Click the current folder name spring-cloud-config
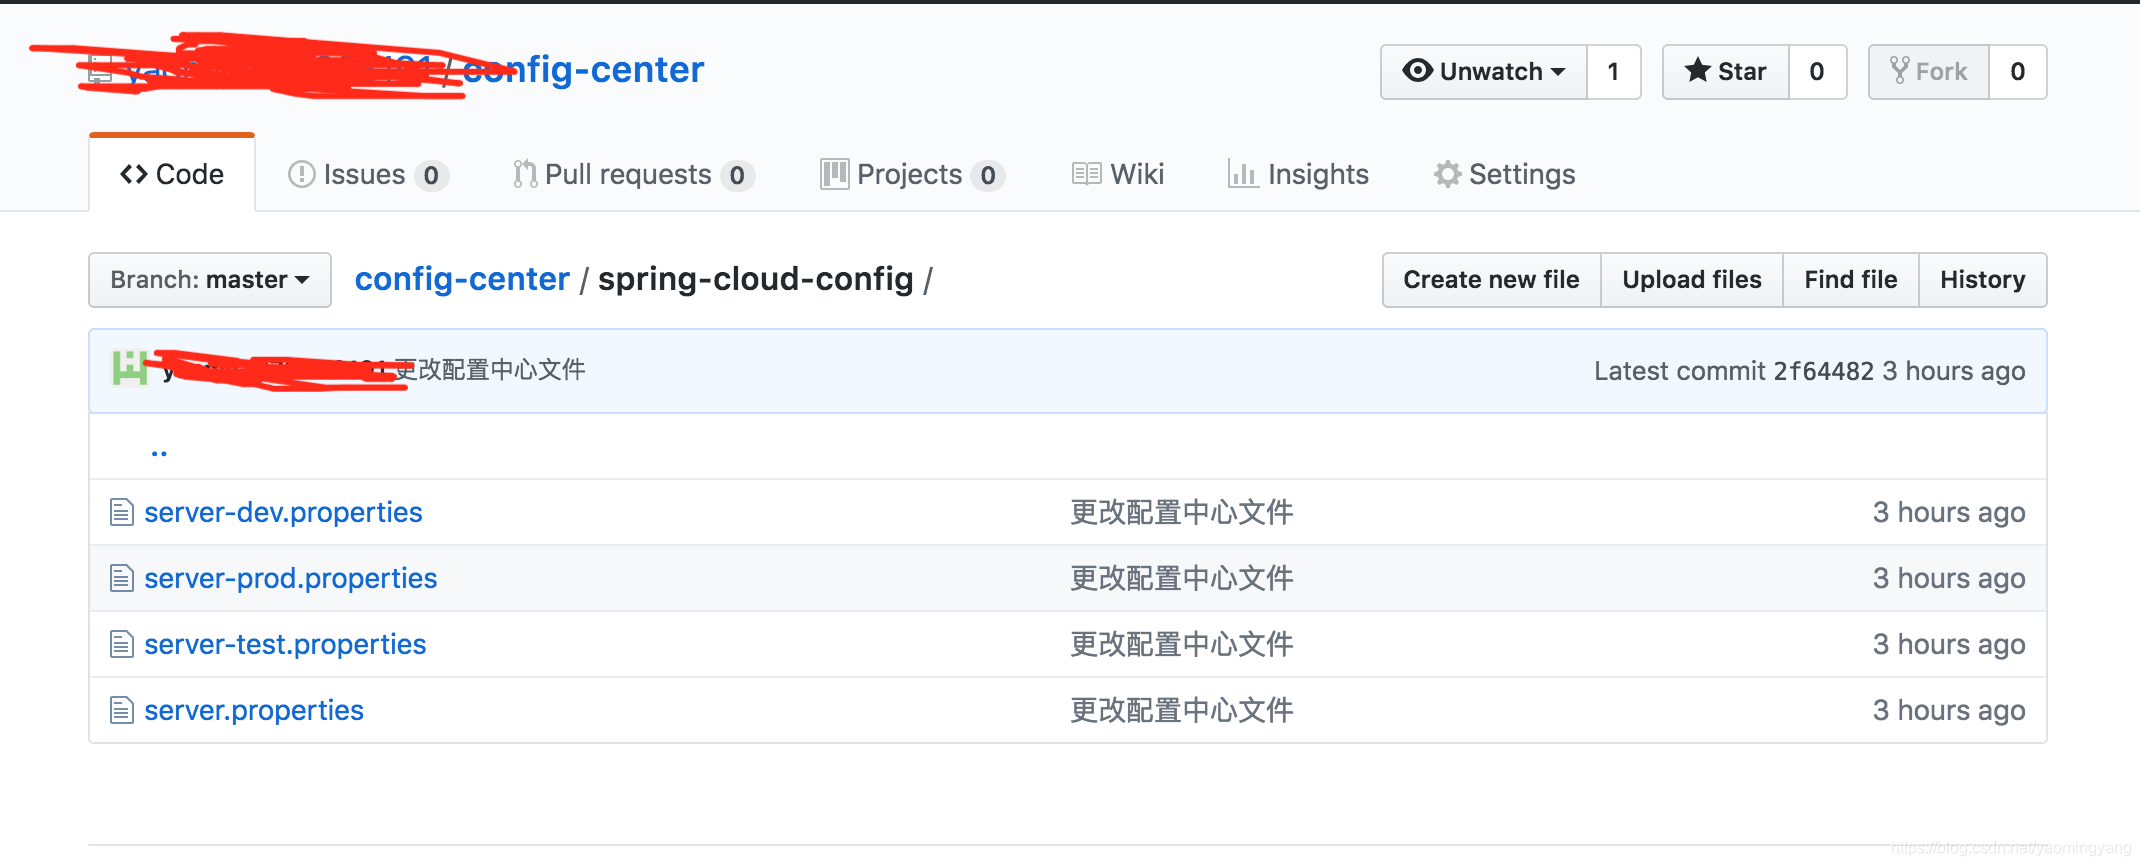Image resolution: width=2140 pixels, height=866 pixels. [x=756, y=279]
